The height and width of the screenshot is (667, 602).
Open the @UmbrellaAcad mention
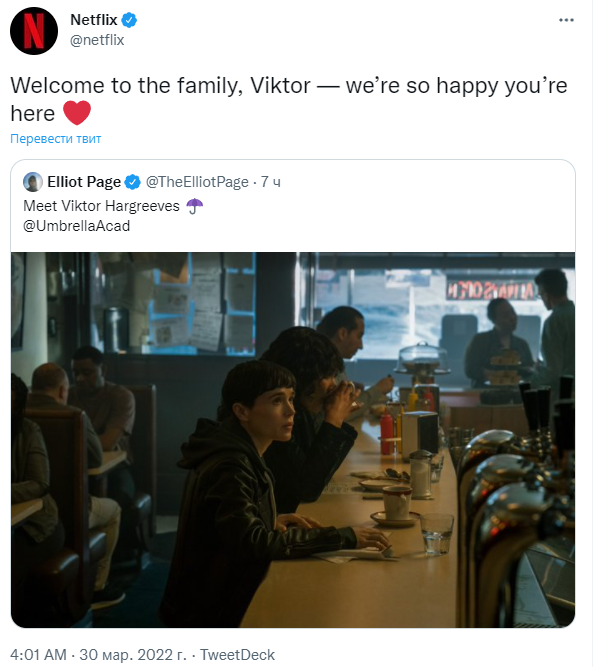click(x=77, y=226)
